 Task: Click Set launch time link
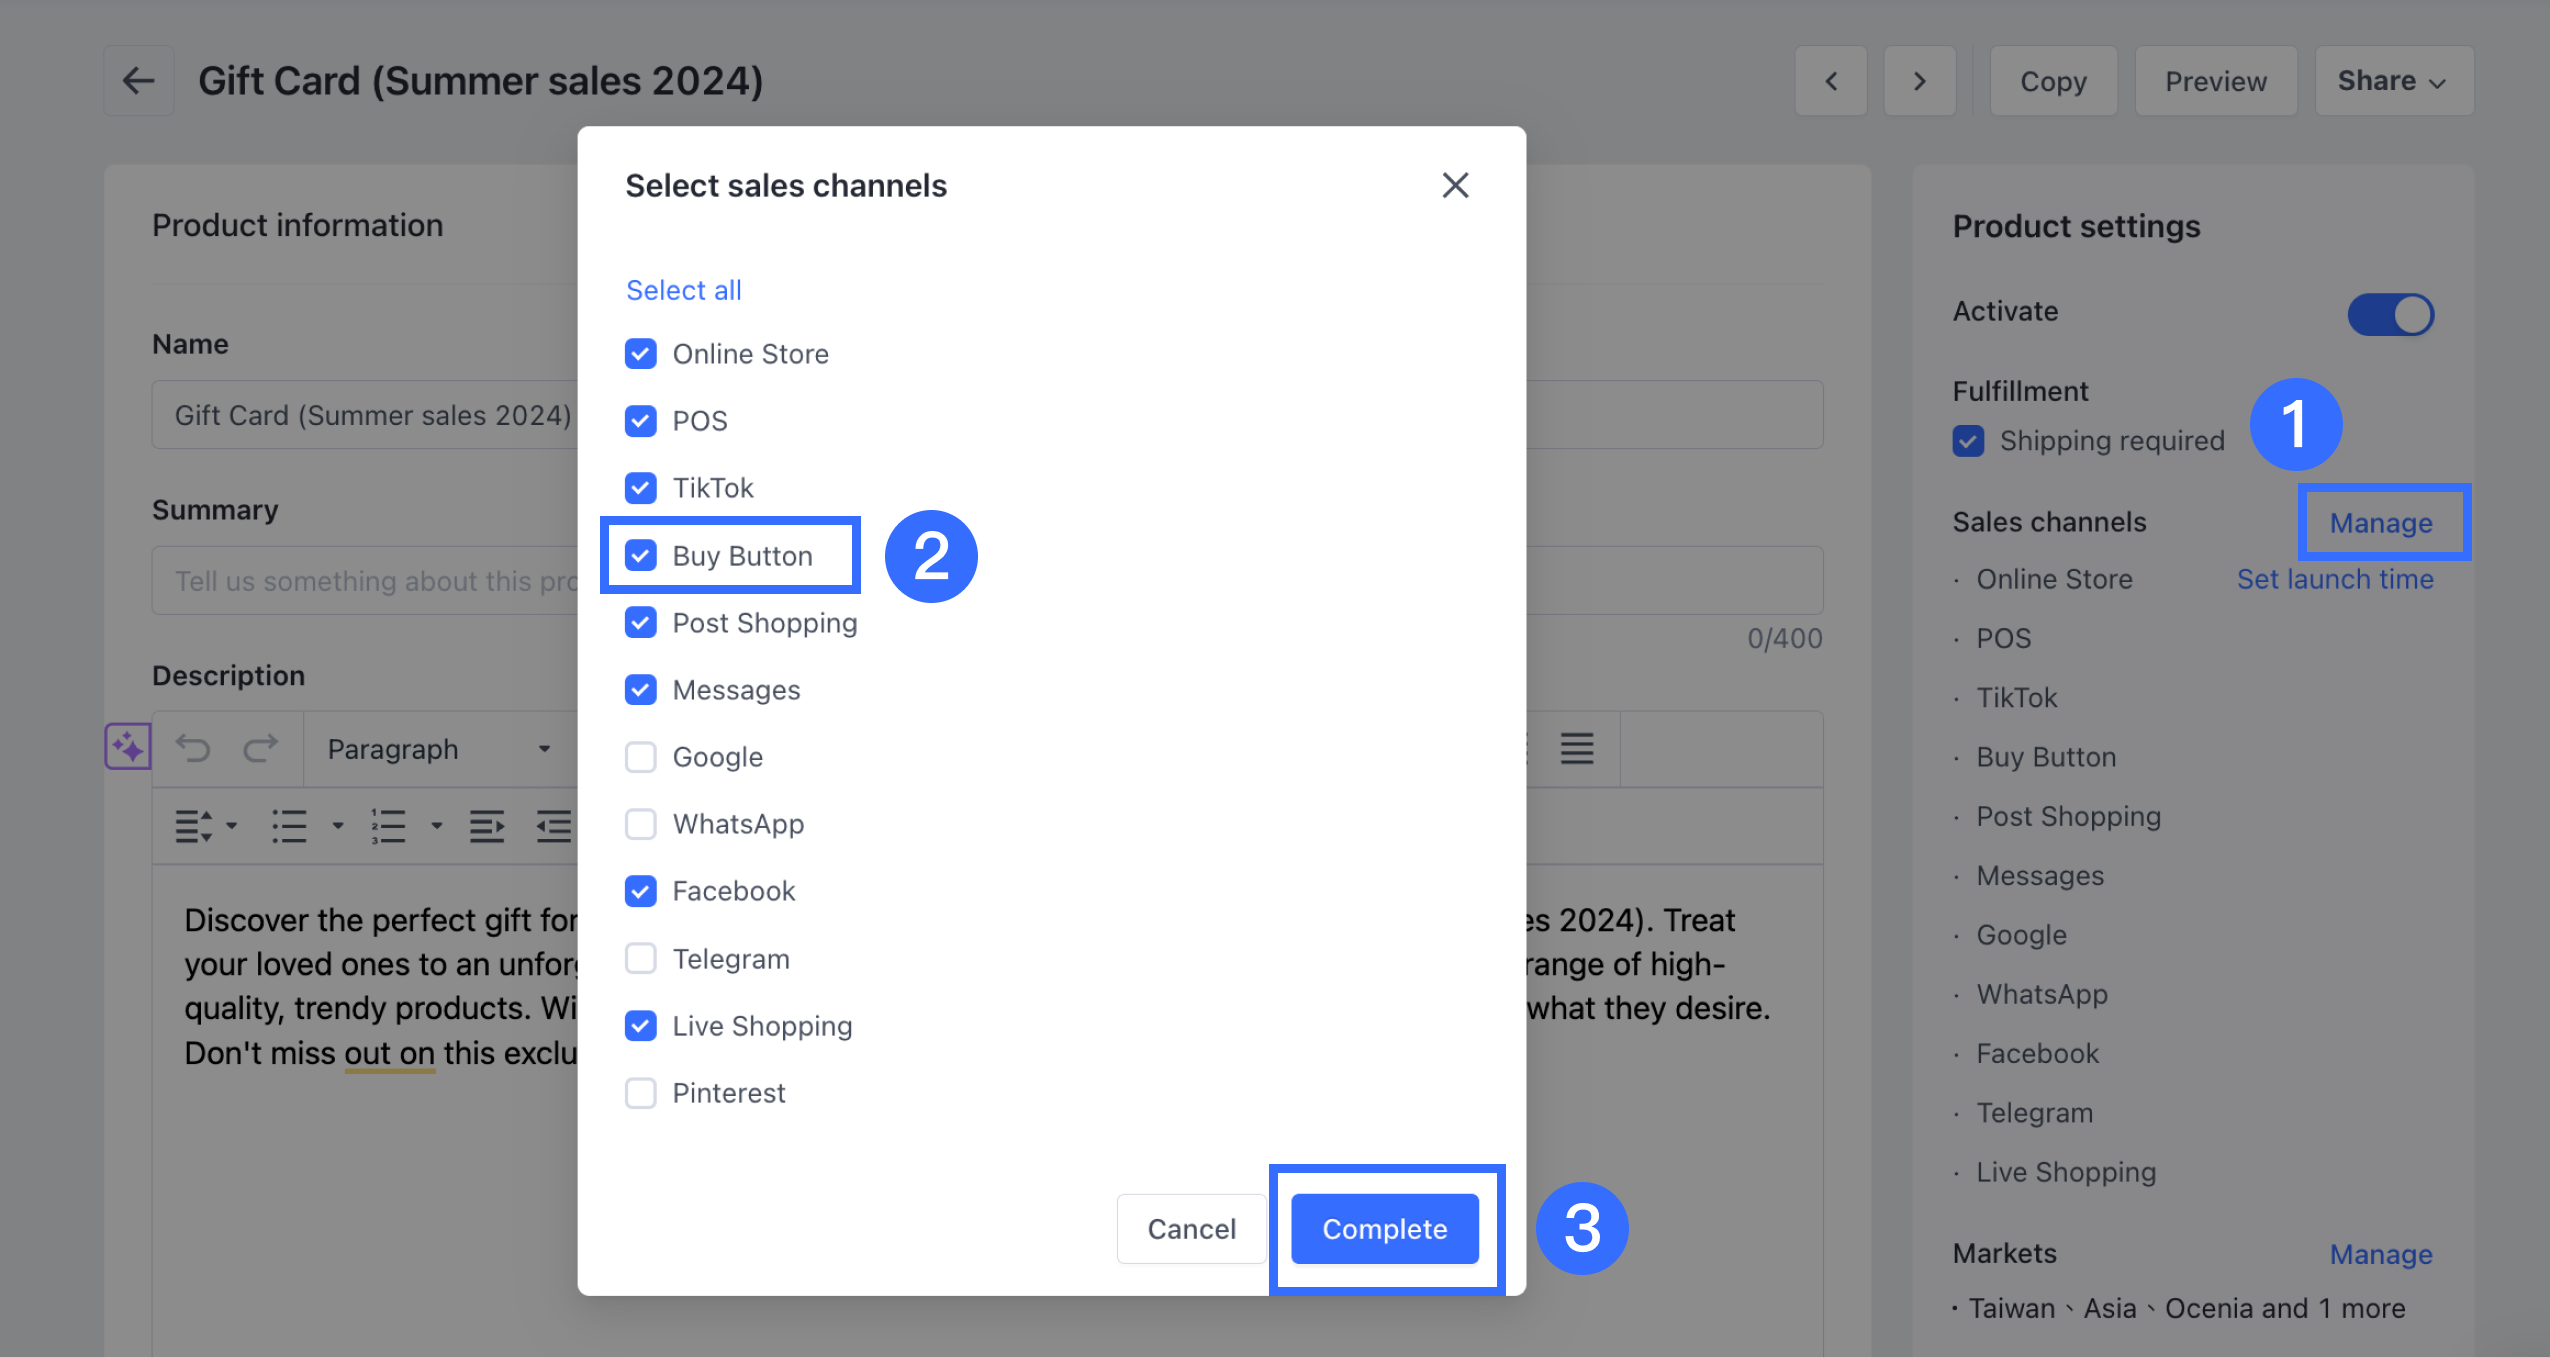click(2335, 579)
